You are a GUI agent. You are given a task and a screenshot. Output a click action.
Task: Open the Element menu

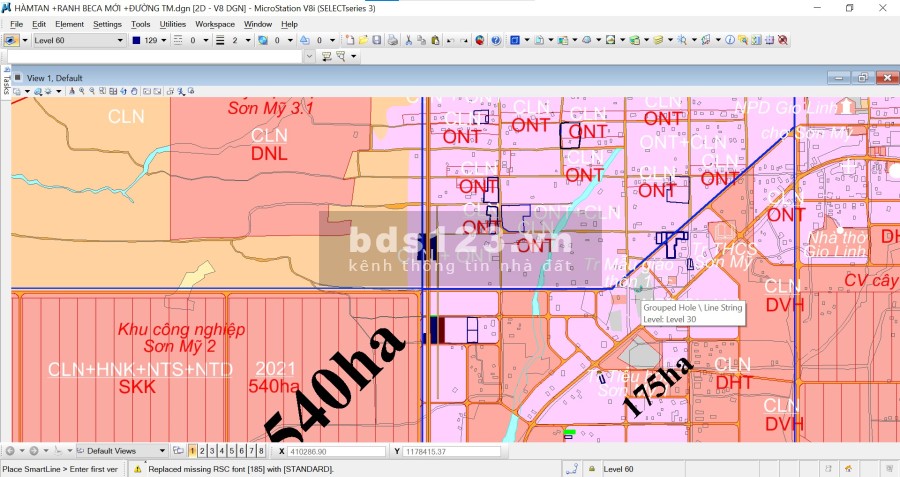(x=69, y=24)
